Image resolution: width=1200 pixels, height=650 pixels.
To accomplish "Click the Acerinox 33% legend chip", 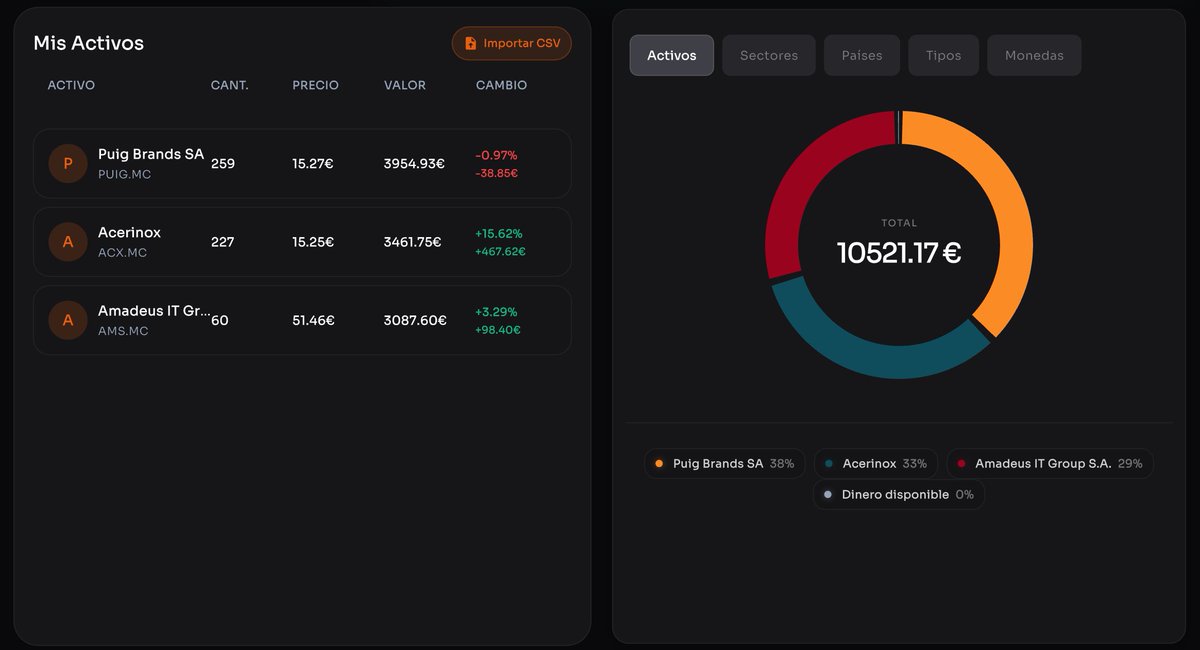I will 876,464.
